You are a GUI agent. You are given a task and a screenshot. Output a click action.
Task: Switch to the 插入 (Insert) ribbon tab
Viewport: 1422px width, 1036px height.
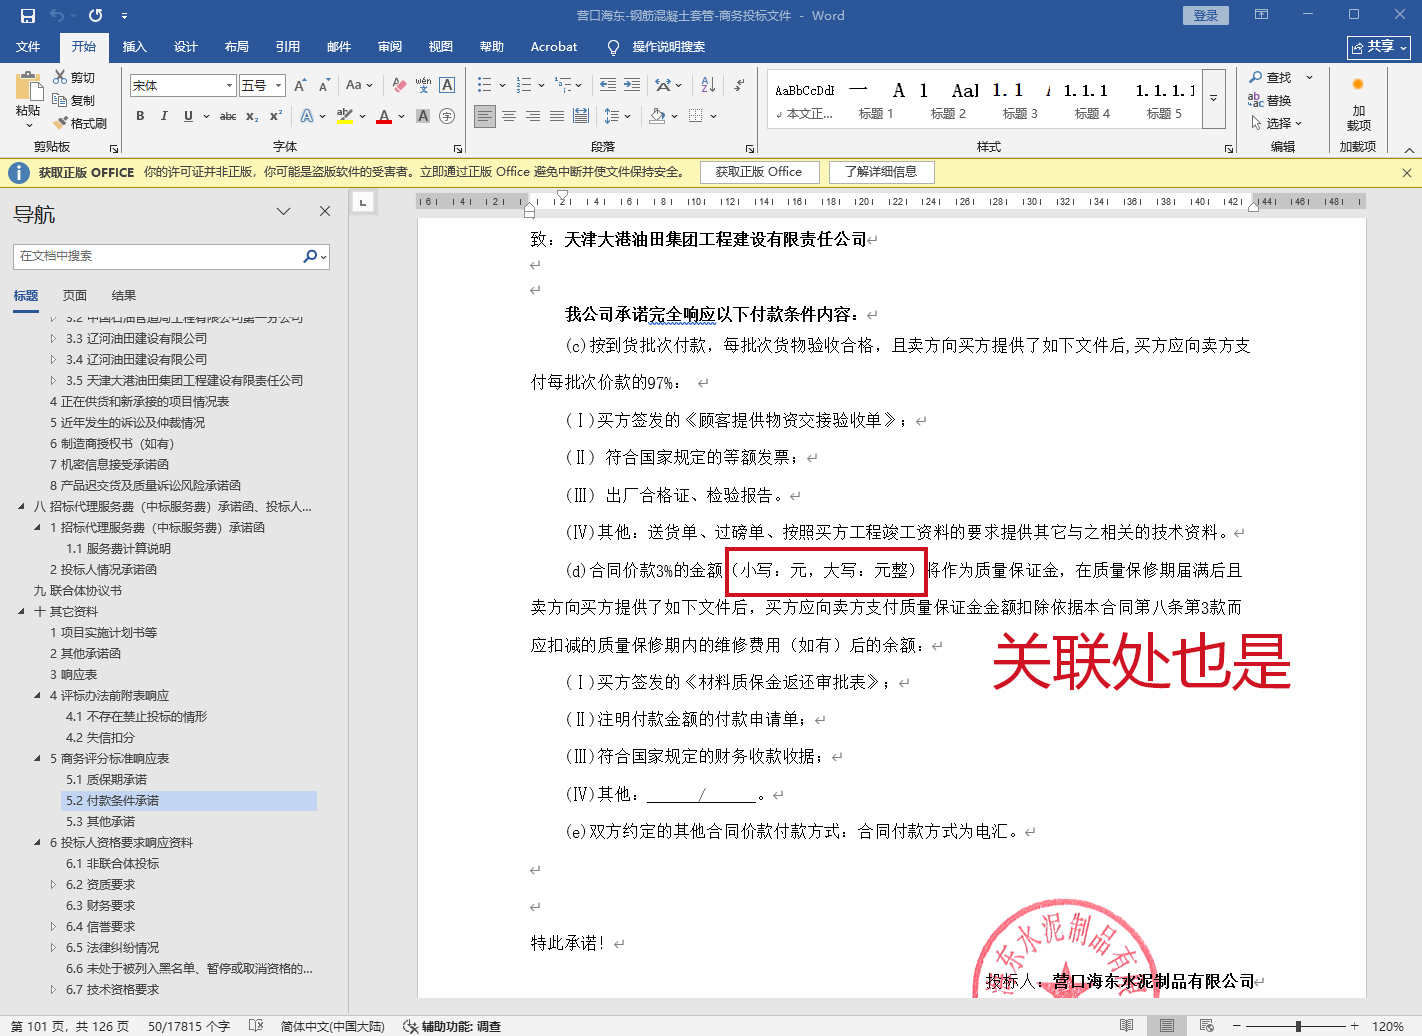(134, 47)
